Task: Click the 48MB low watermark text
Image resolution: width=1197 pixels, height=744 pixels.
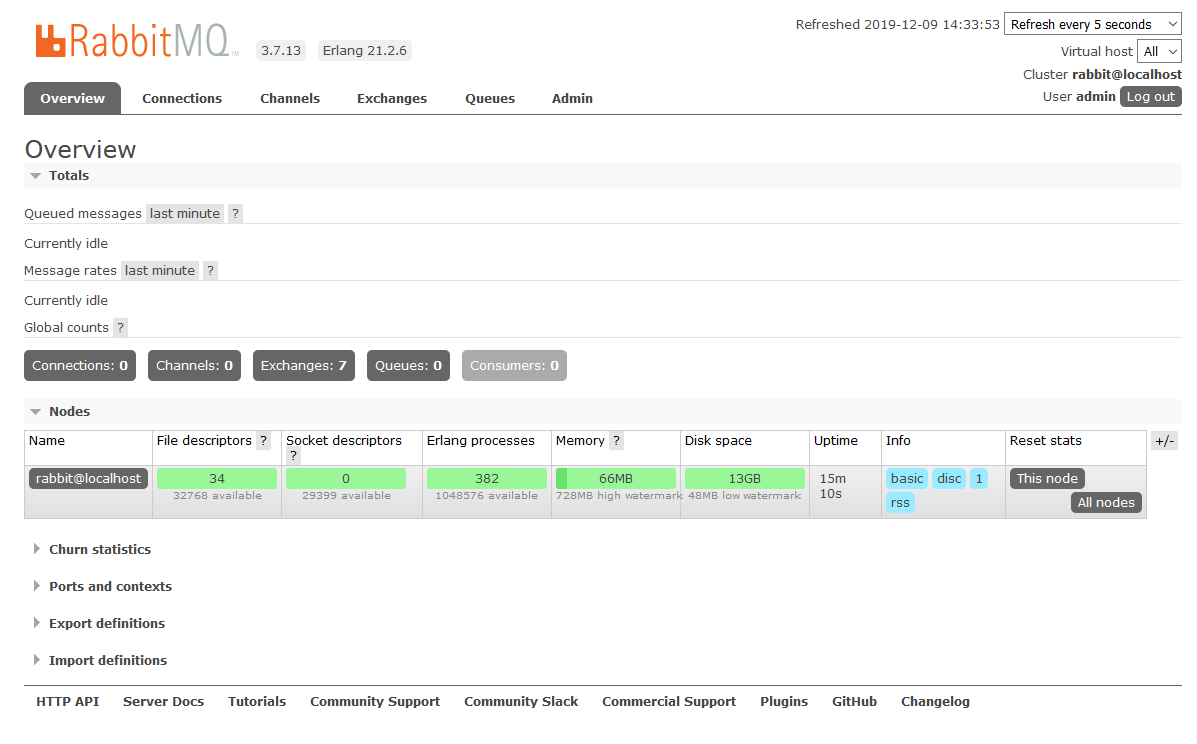Action: coord(744,496)
